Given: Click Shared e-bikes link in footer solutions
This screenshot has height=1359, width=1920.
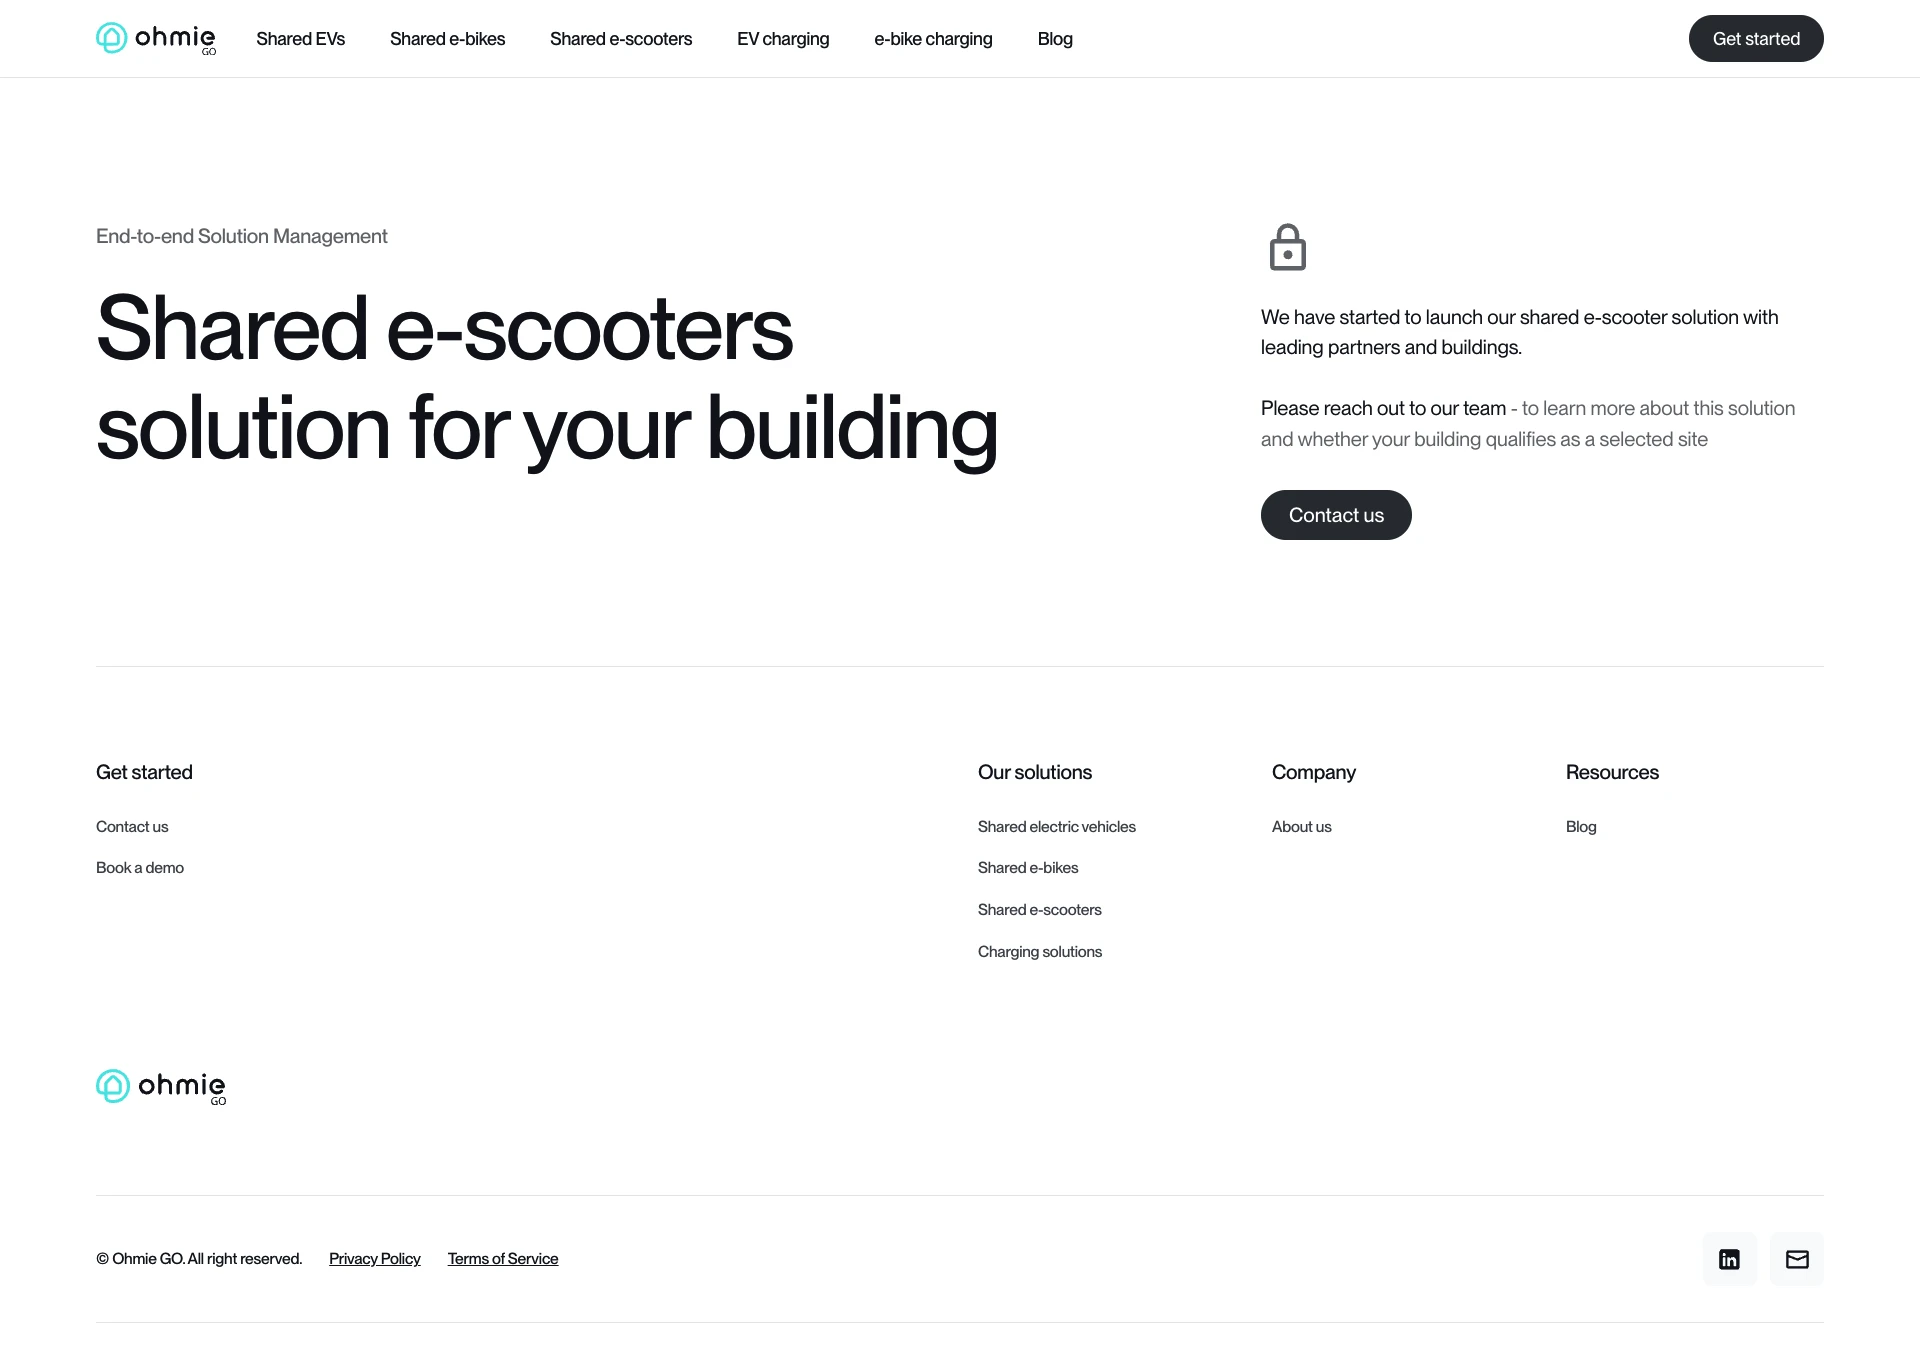Looking at the screenshot, I should click(x=1028, y=868).
